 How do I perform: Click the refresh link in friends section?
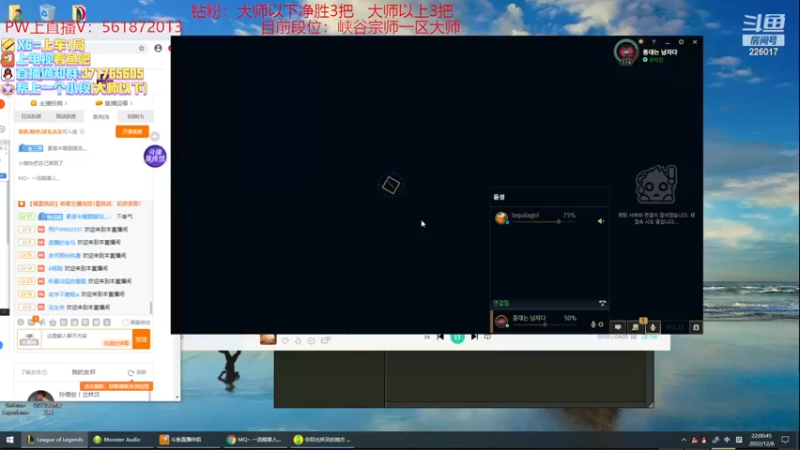point(137,372)
